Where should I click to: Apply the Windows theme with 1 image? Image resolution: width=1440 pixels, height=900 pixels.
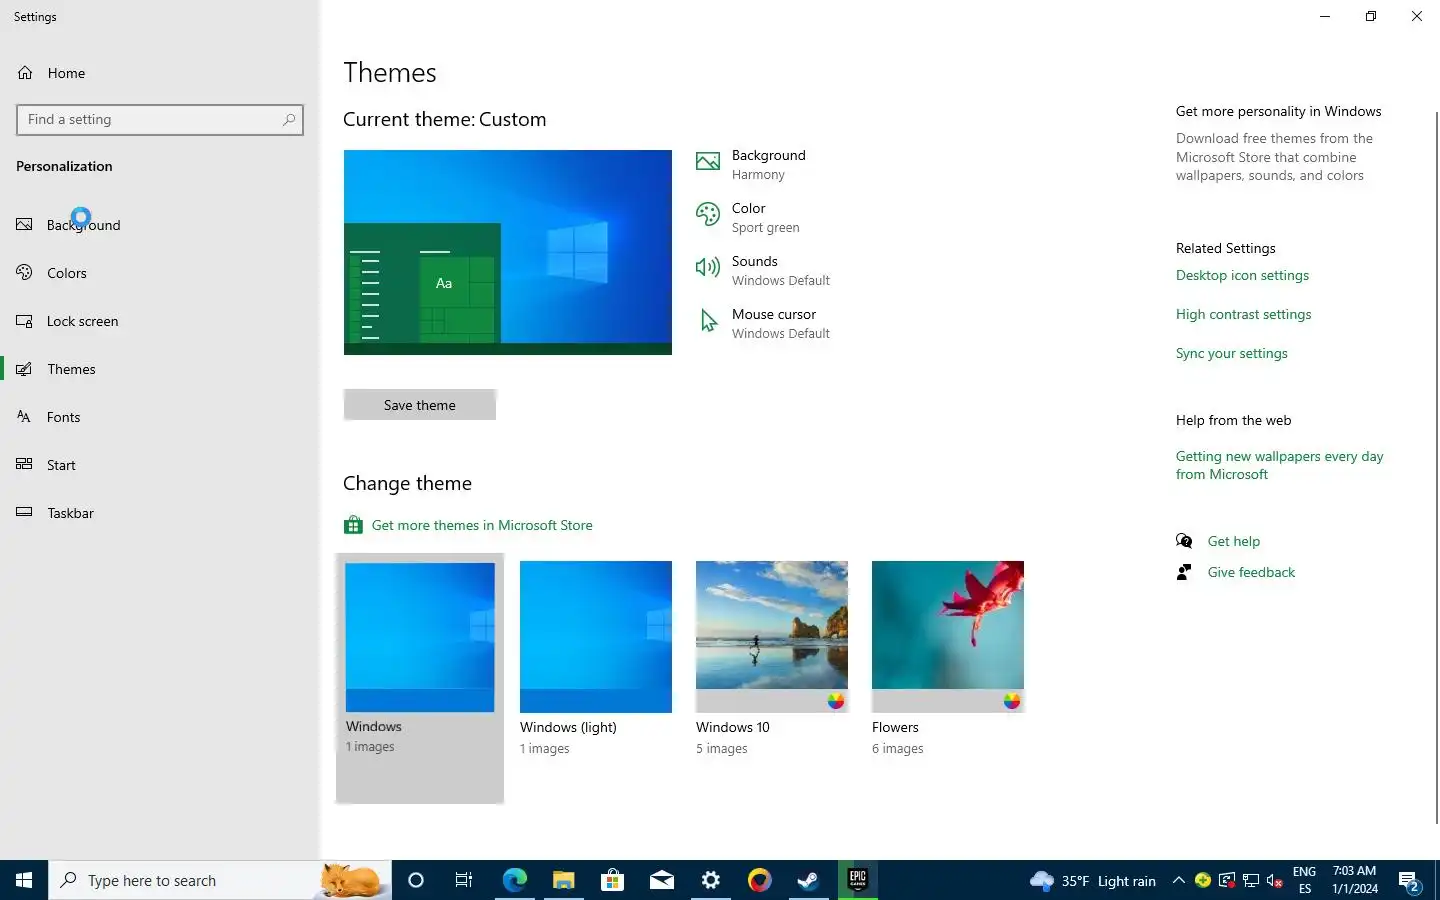tap(420, 678)
